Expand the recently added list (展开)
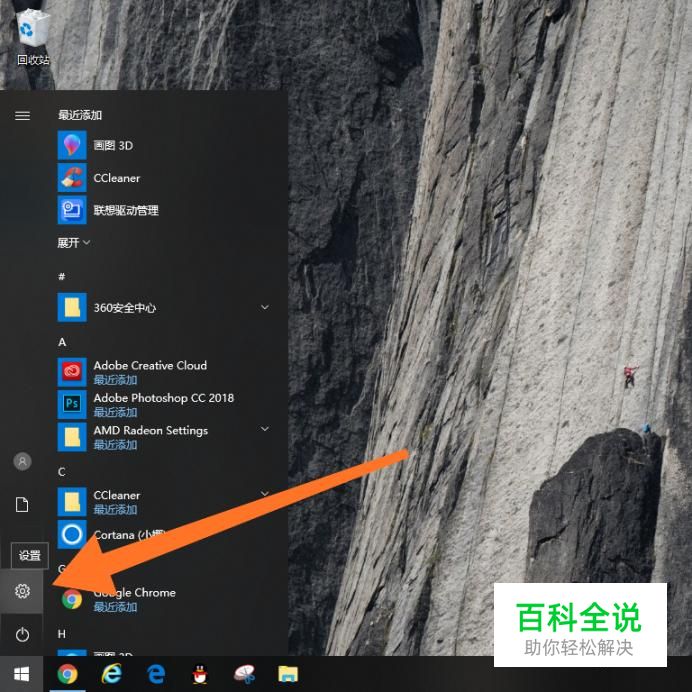 (x=74, y=243)
